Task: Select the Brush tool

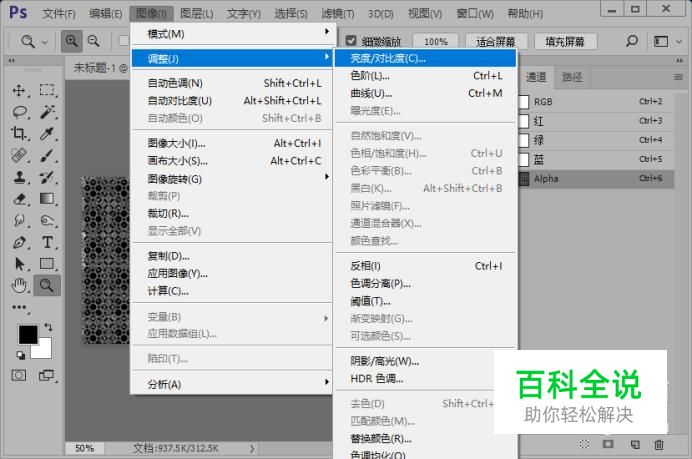Action: (x=47, y=155)
